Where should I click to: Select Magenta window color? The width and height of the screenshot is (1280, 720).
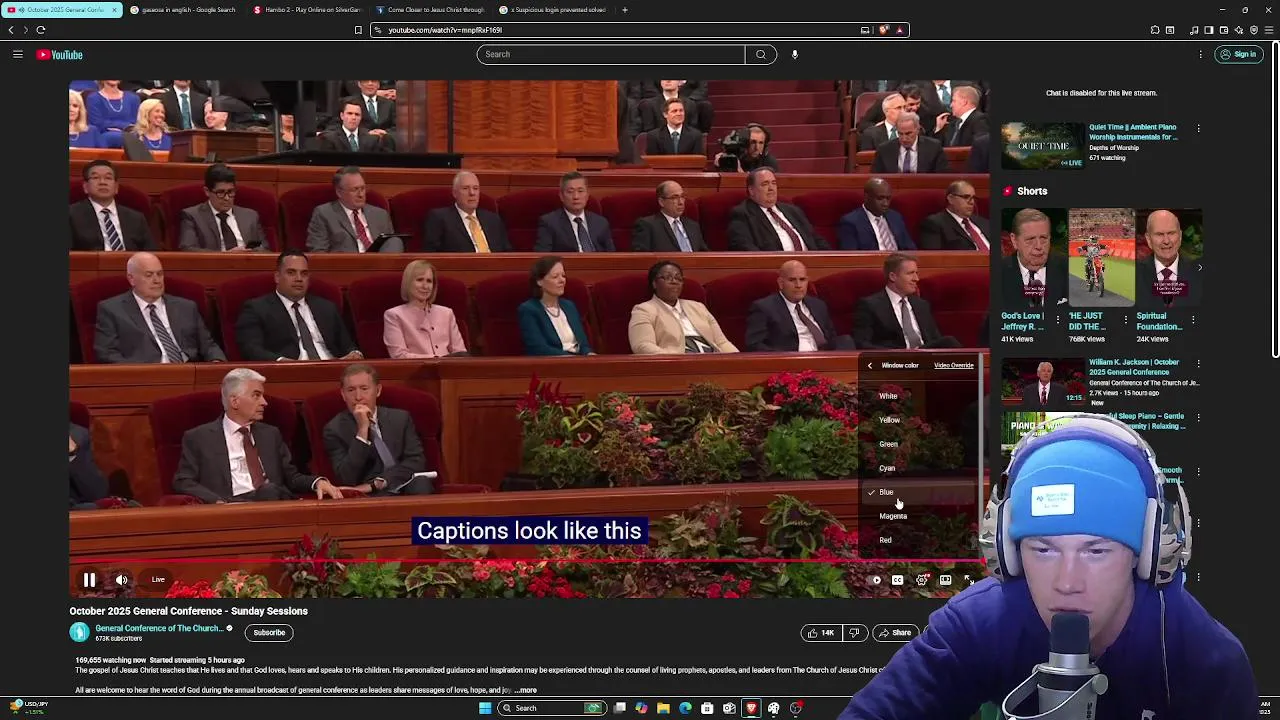coord(920,516)
